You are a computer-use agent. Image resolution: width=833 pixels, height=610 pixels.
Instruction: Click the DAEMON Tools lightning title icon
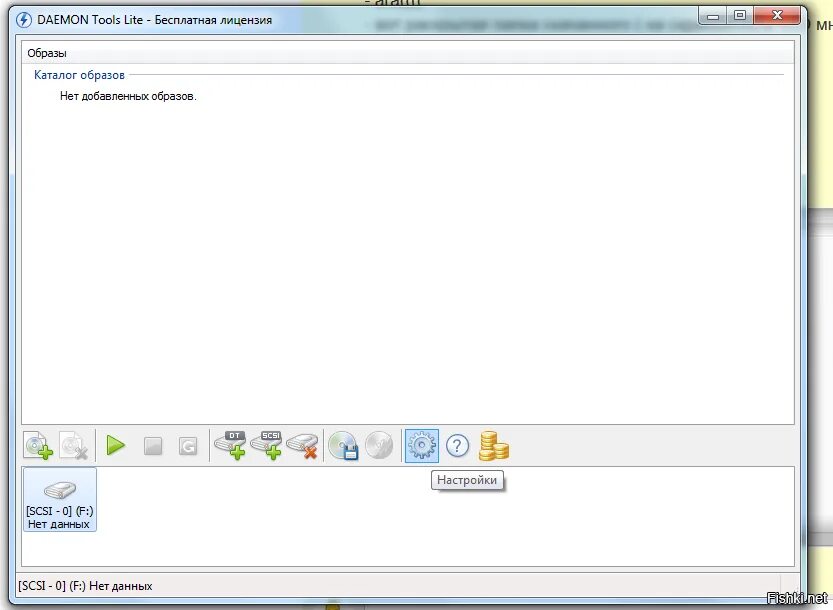pyautogui.click(x=24, y=20)
